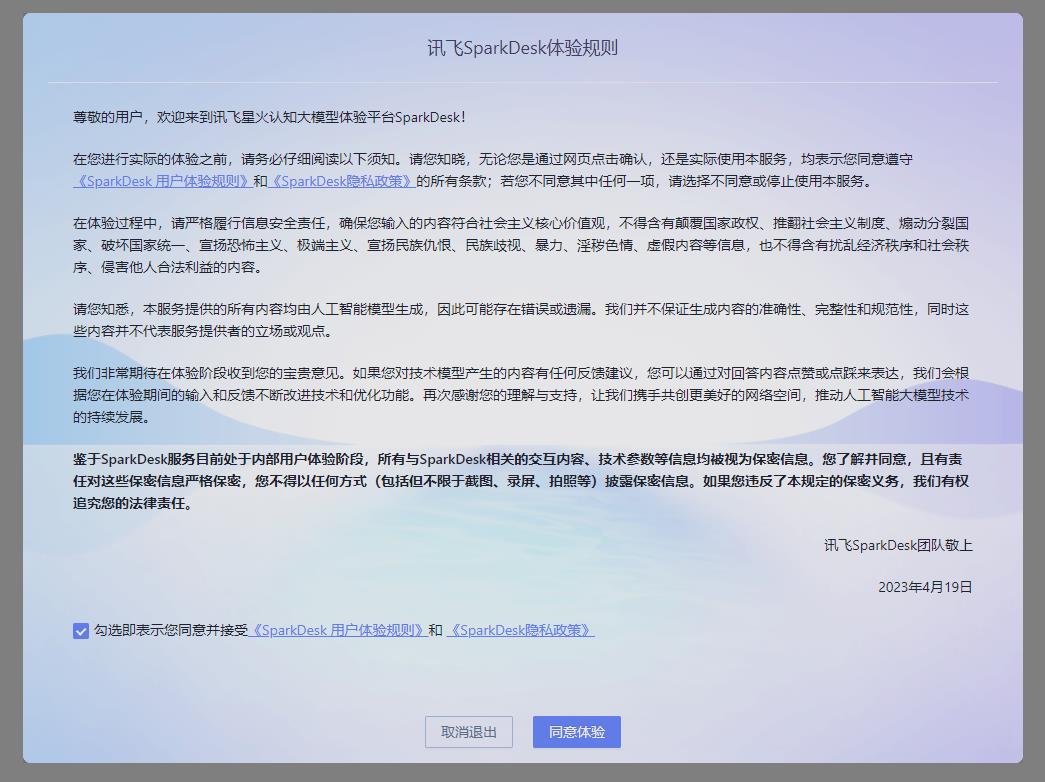Click the paragraph starting 请您知悉
Screen dimensions: 1045x782
[521, 320]
